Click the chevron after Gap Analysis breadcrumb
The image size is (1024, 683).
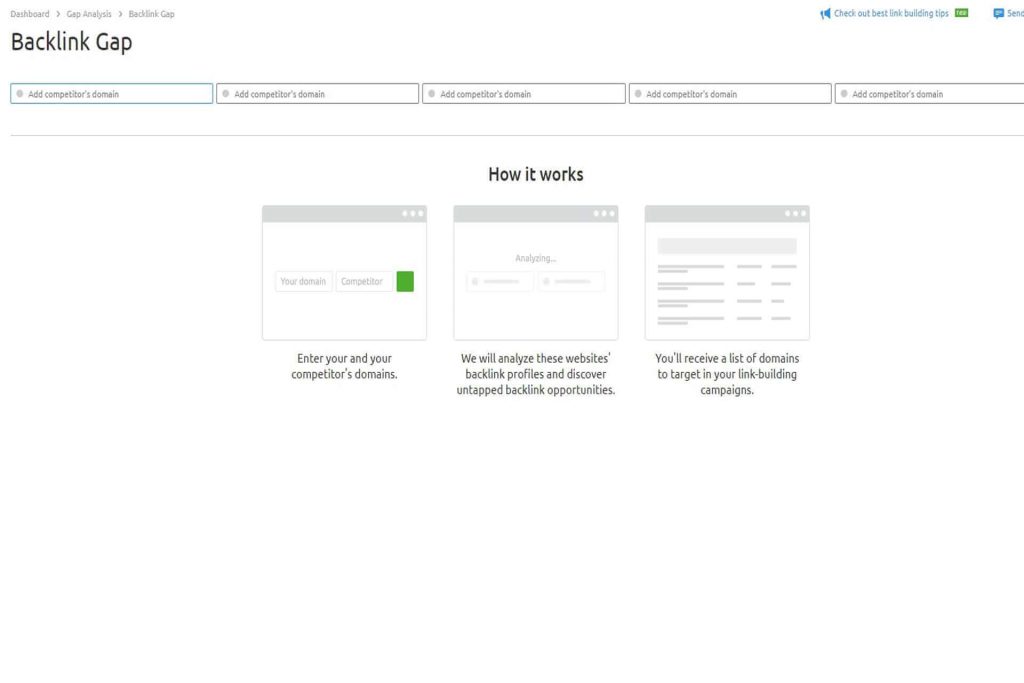coord(120,14)
